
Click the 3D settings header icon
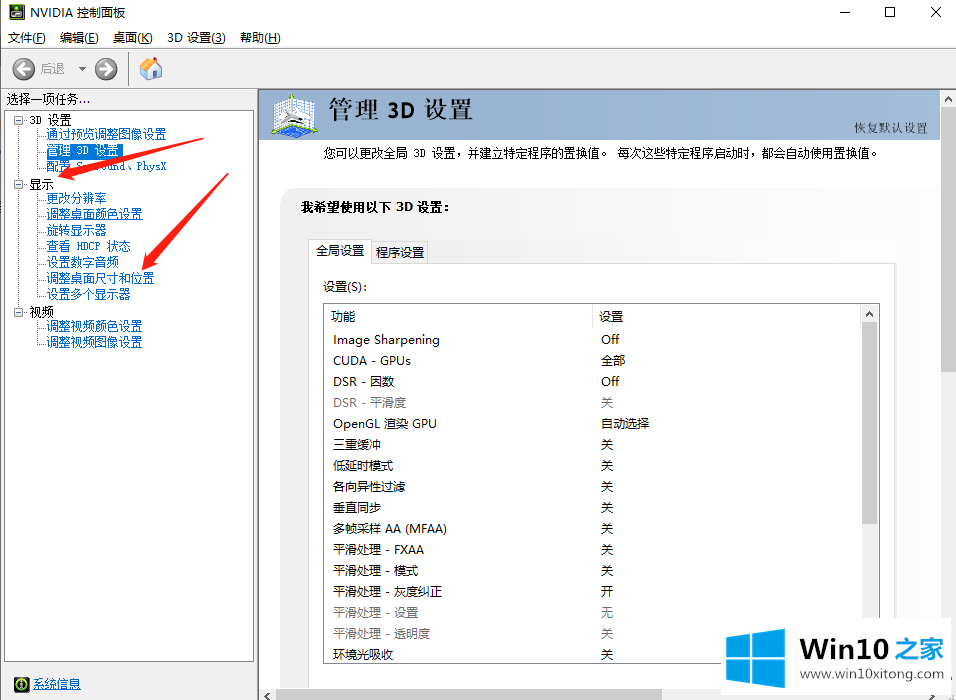[294, 115]
